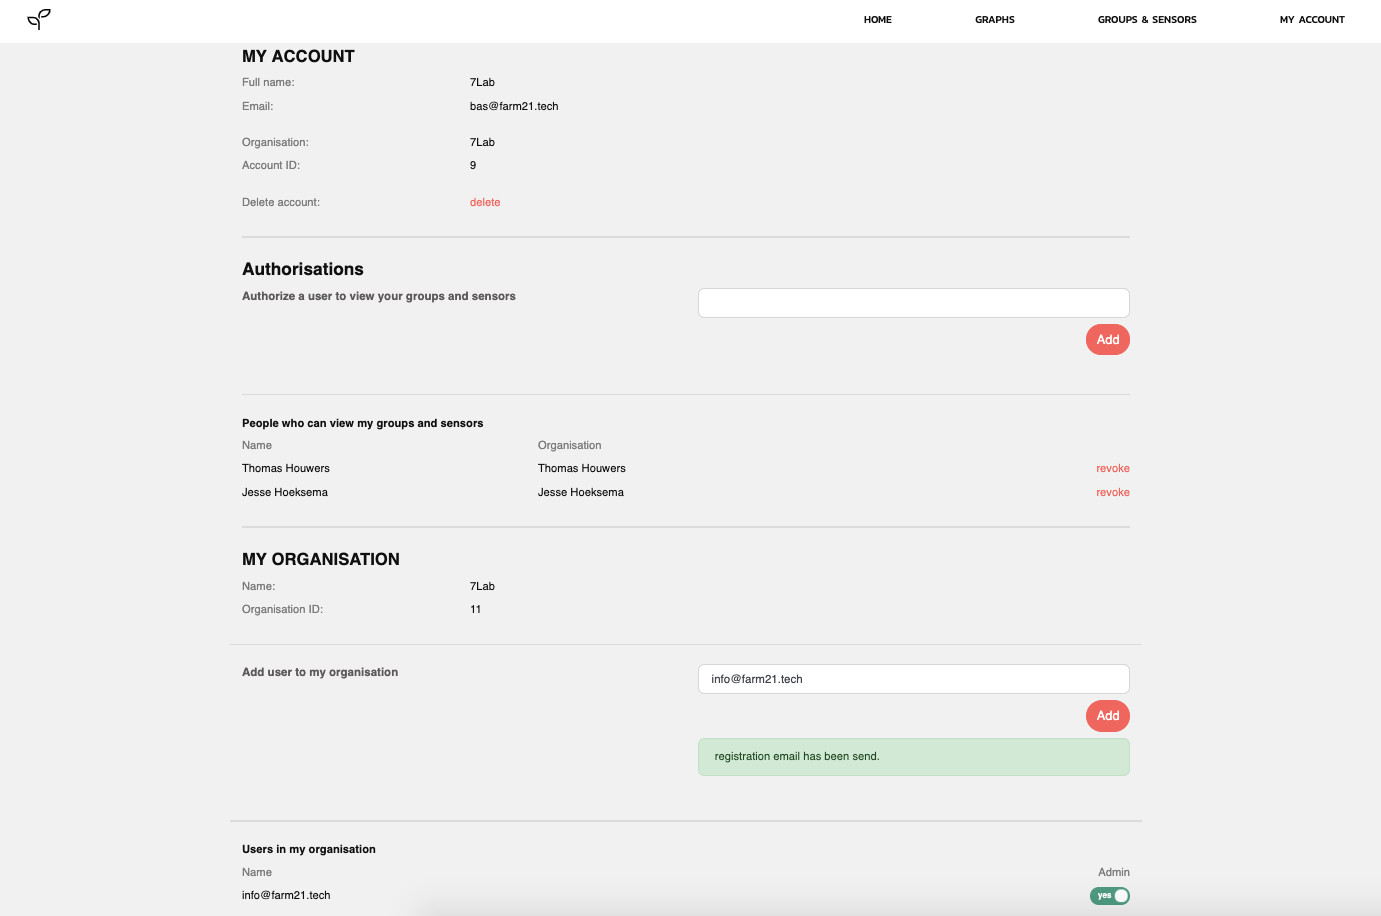Revoke access for Thomas Houwers
The width and height of the screenshot is (1381, 916).
click(1112, 468)
